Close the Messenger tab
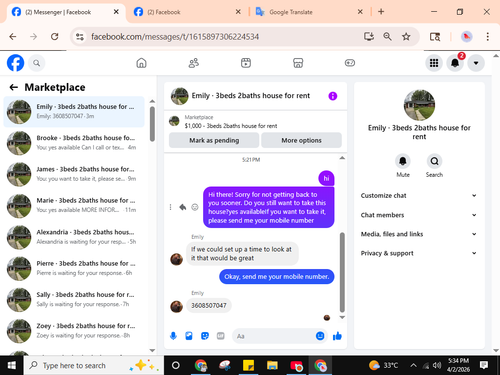The height and width of the screenshot is (375, 500). pyautogui.click(x=116, y=12)
